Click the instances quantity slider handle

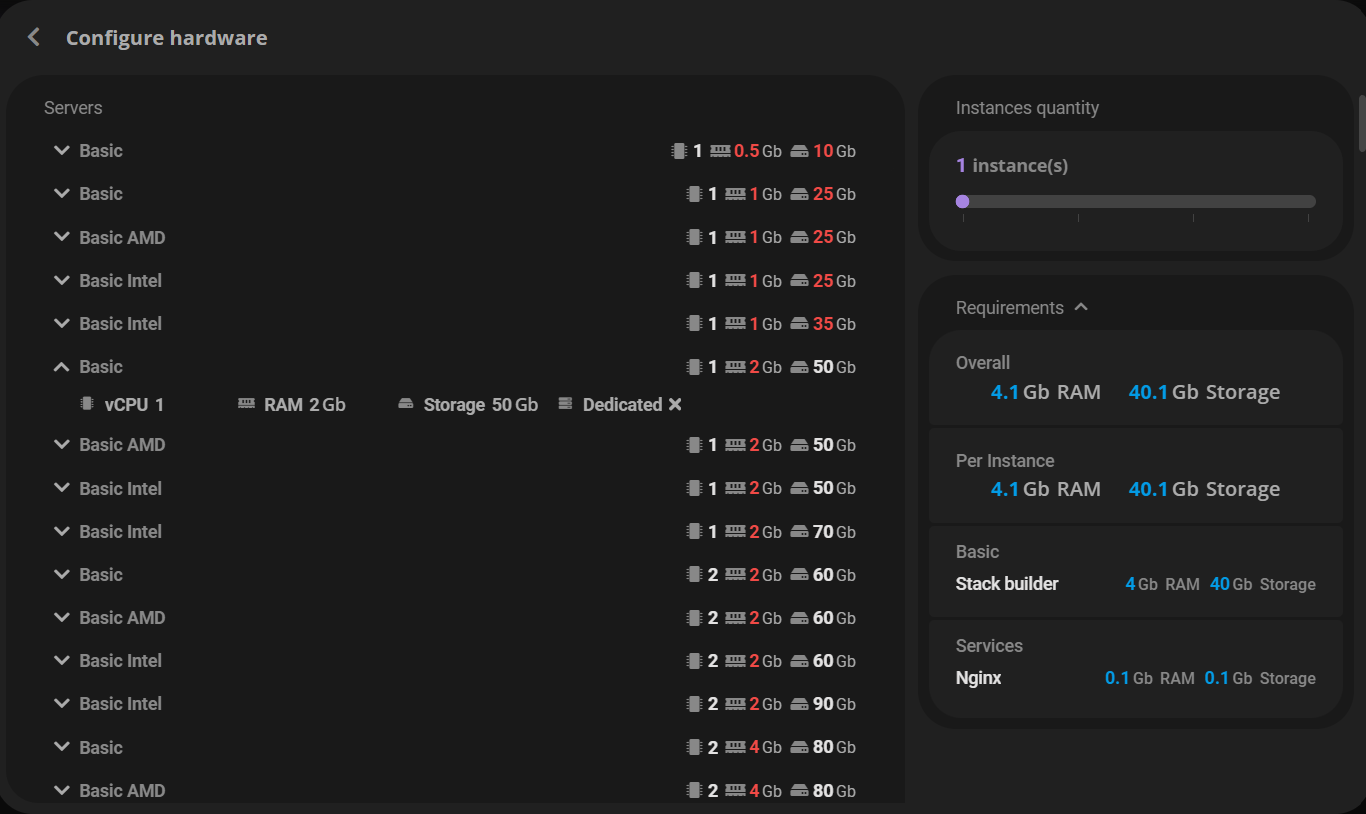point(962,201)
